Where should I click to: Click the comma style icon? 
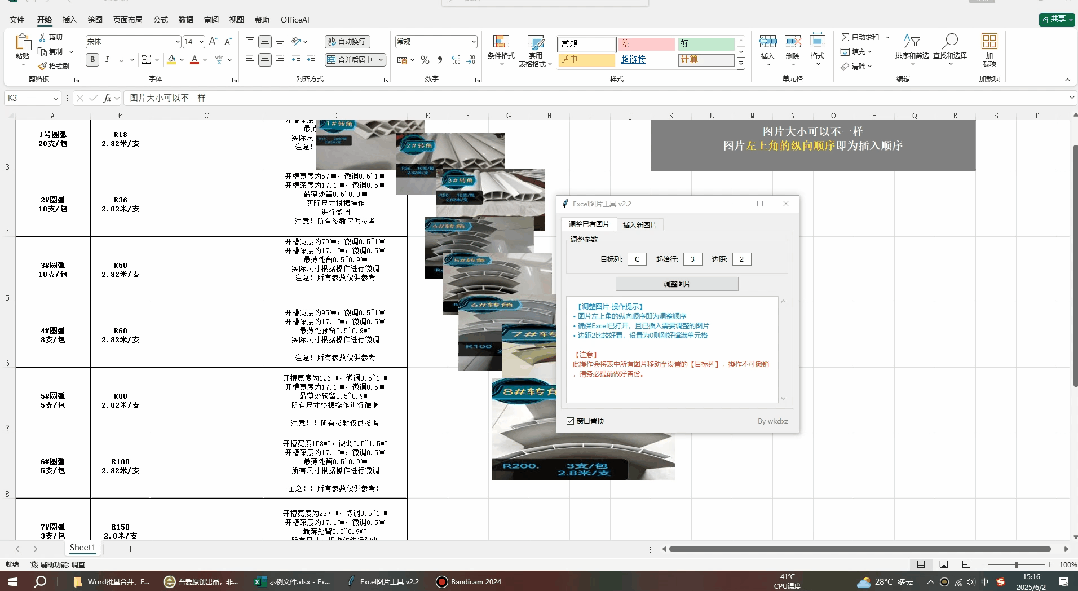[439, 60]
